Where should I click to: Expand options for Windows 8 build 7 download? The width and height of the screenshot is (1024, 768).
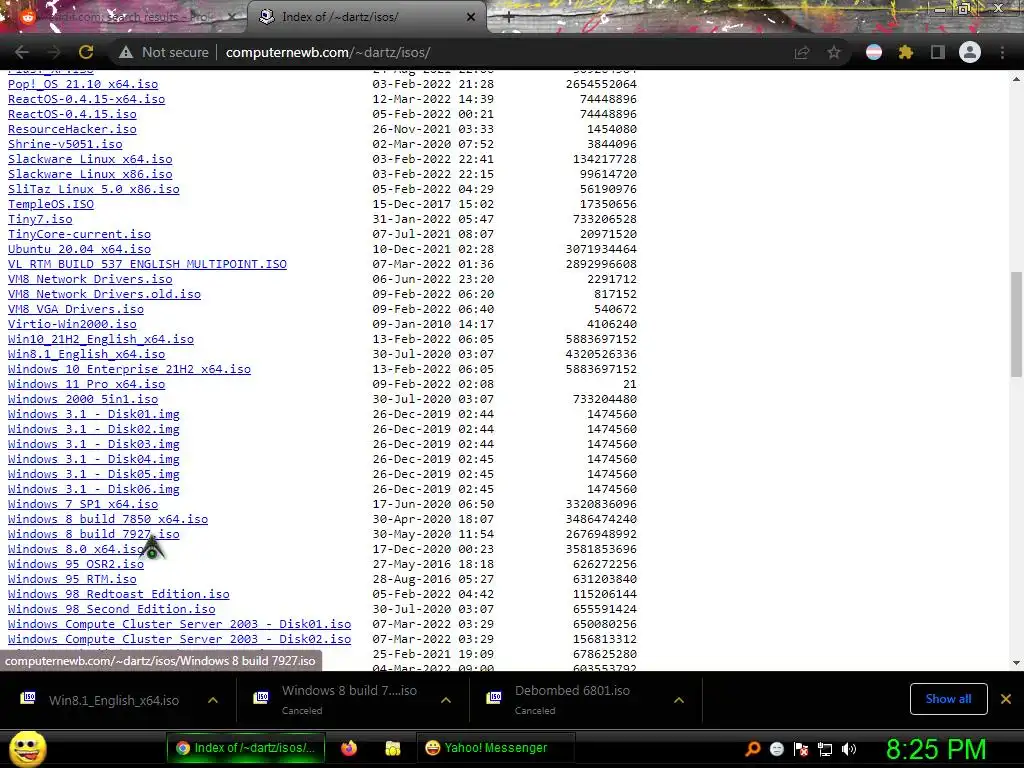tap(446, 700)
